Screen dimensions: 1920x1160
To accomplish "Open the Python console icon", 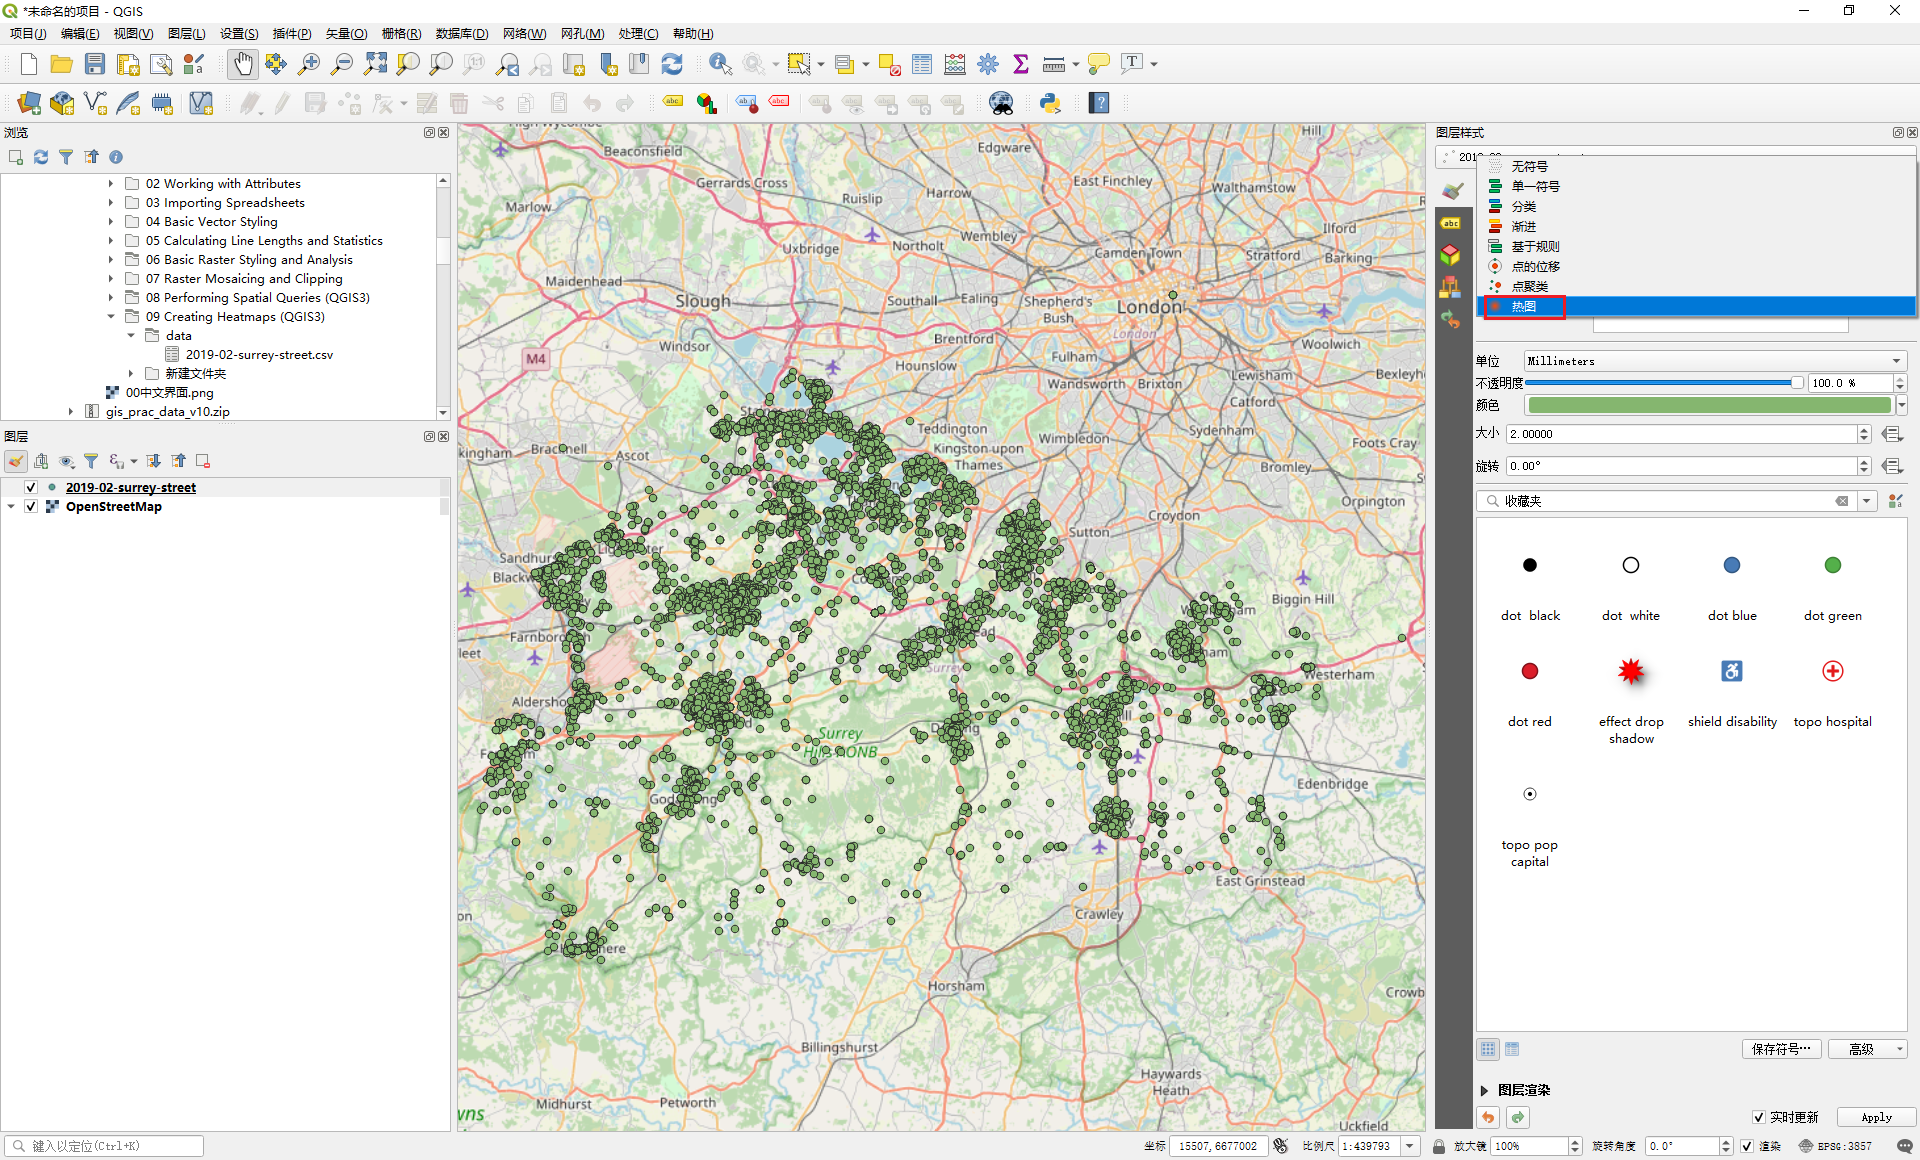I will point(1050,103).
